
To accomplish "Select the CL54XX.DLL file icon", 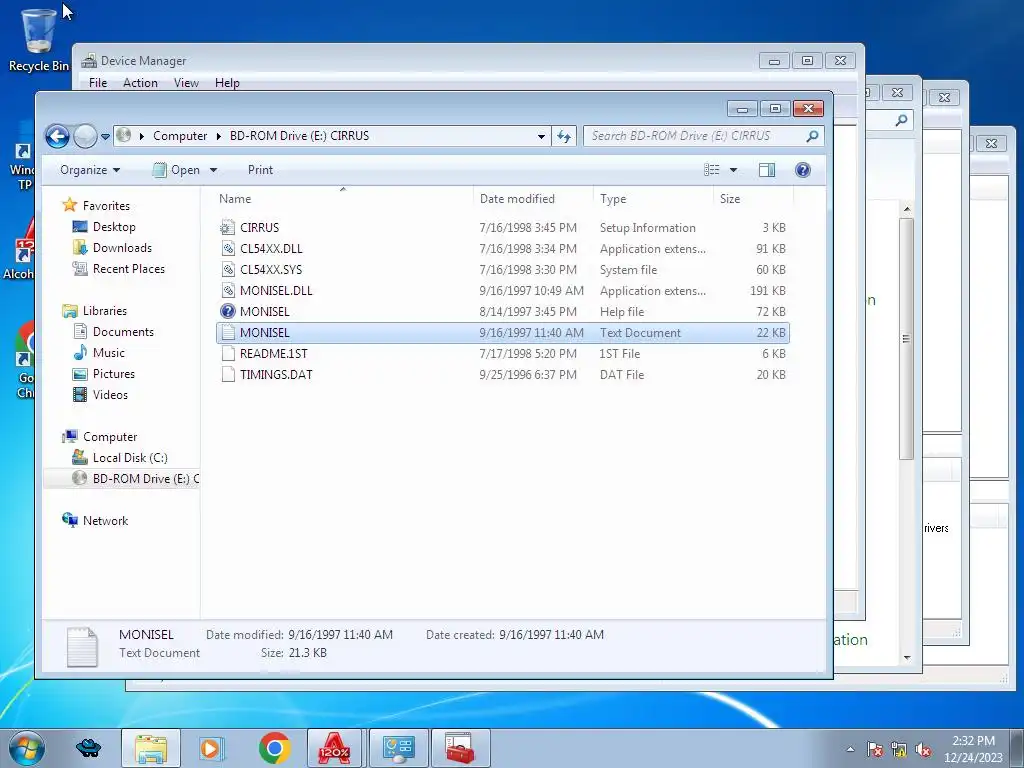I will pyautogui.click(x=227, y=249).
